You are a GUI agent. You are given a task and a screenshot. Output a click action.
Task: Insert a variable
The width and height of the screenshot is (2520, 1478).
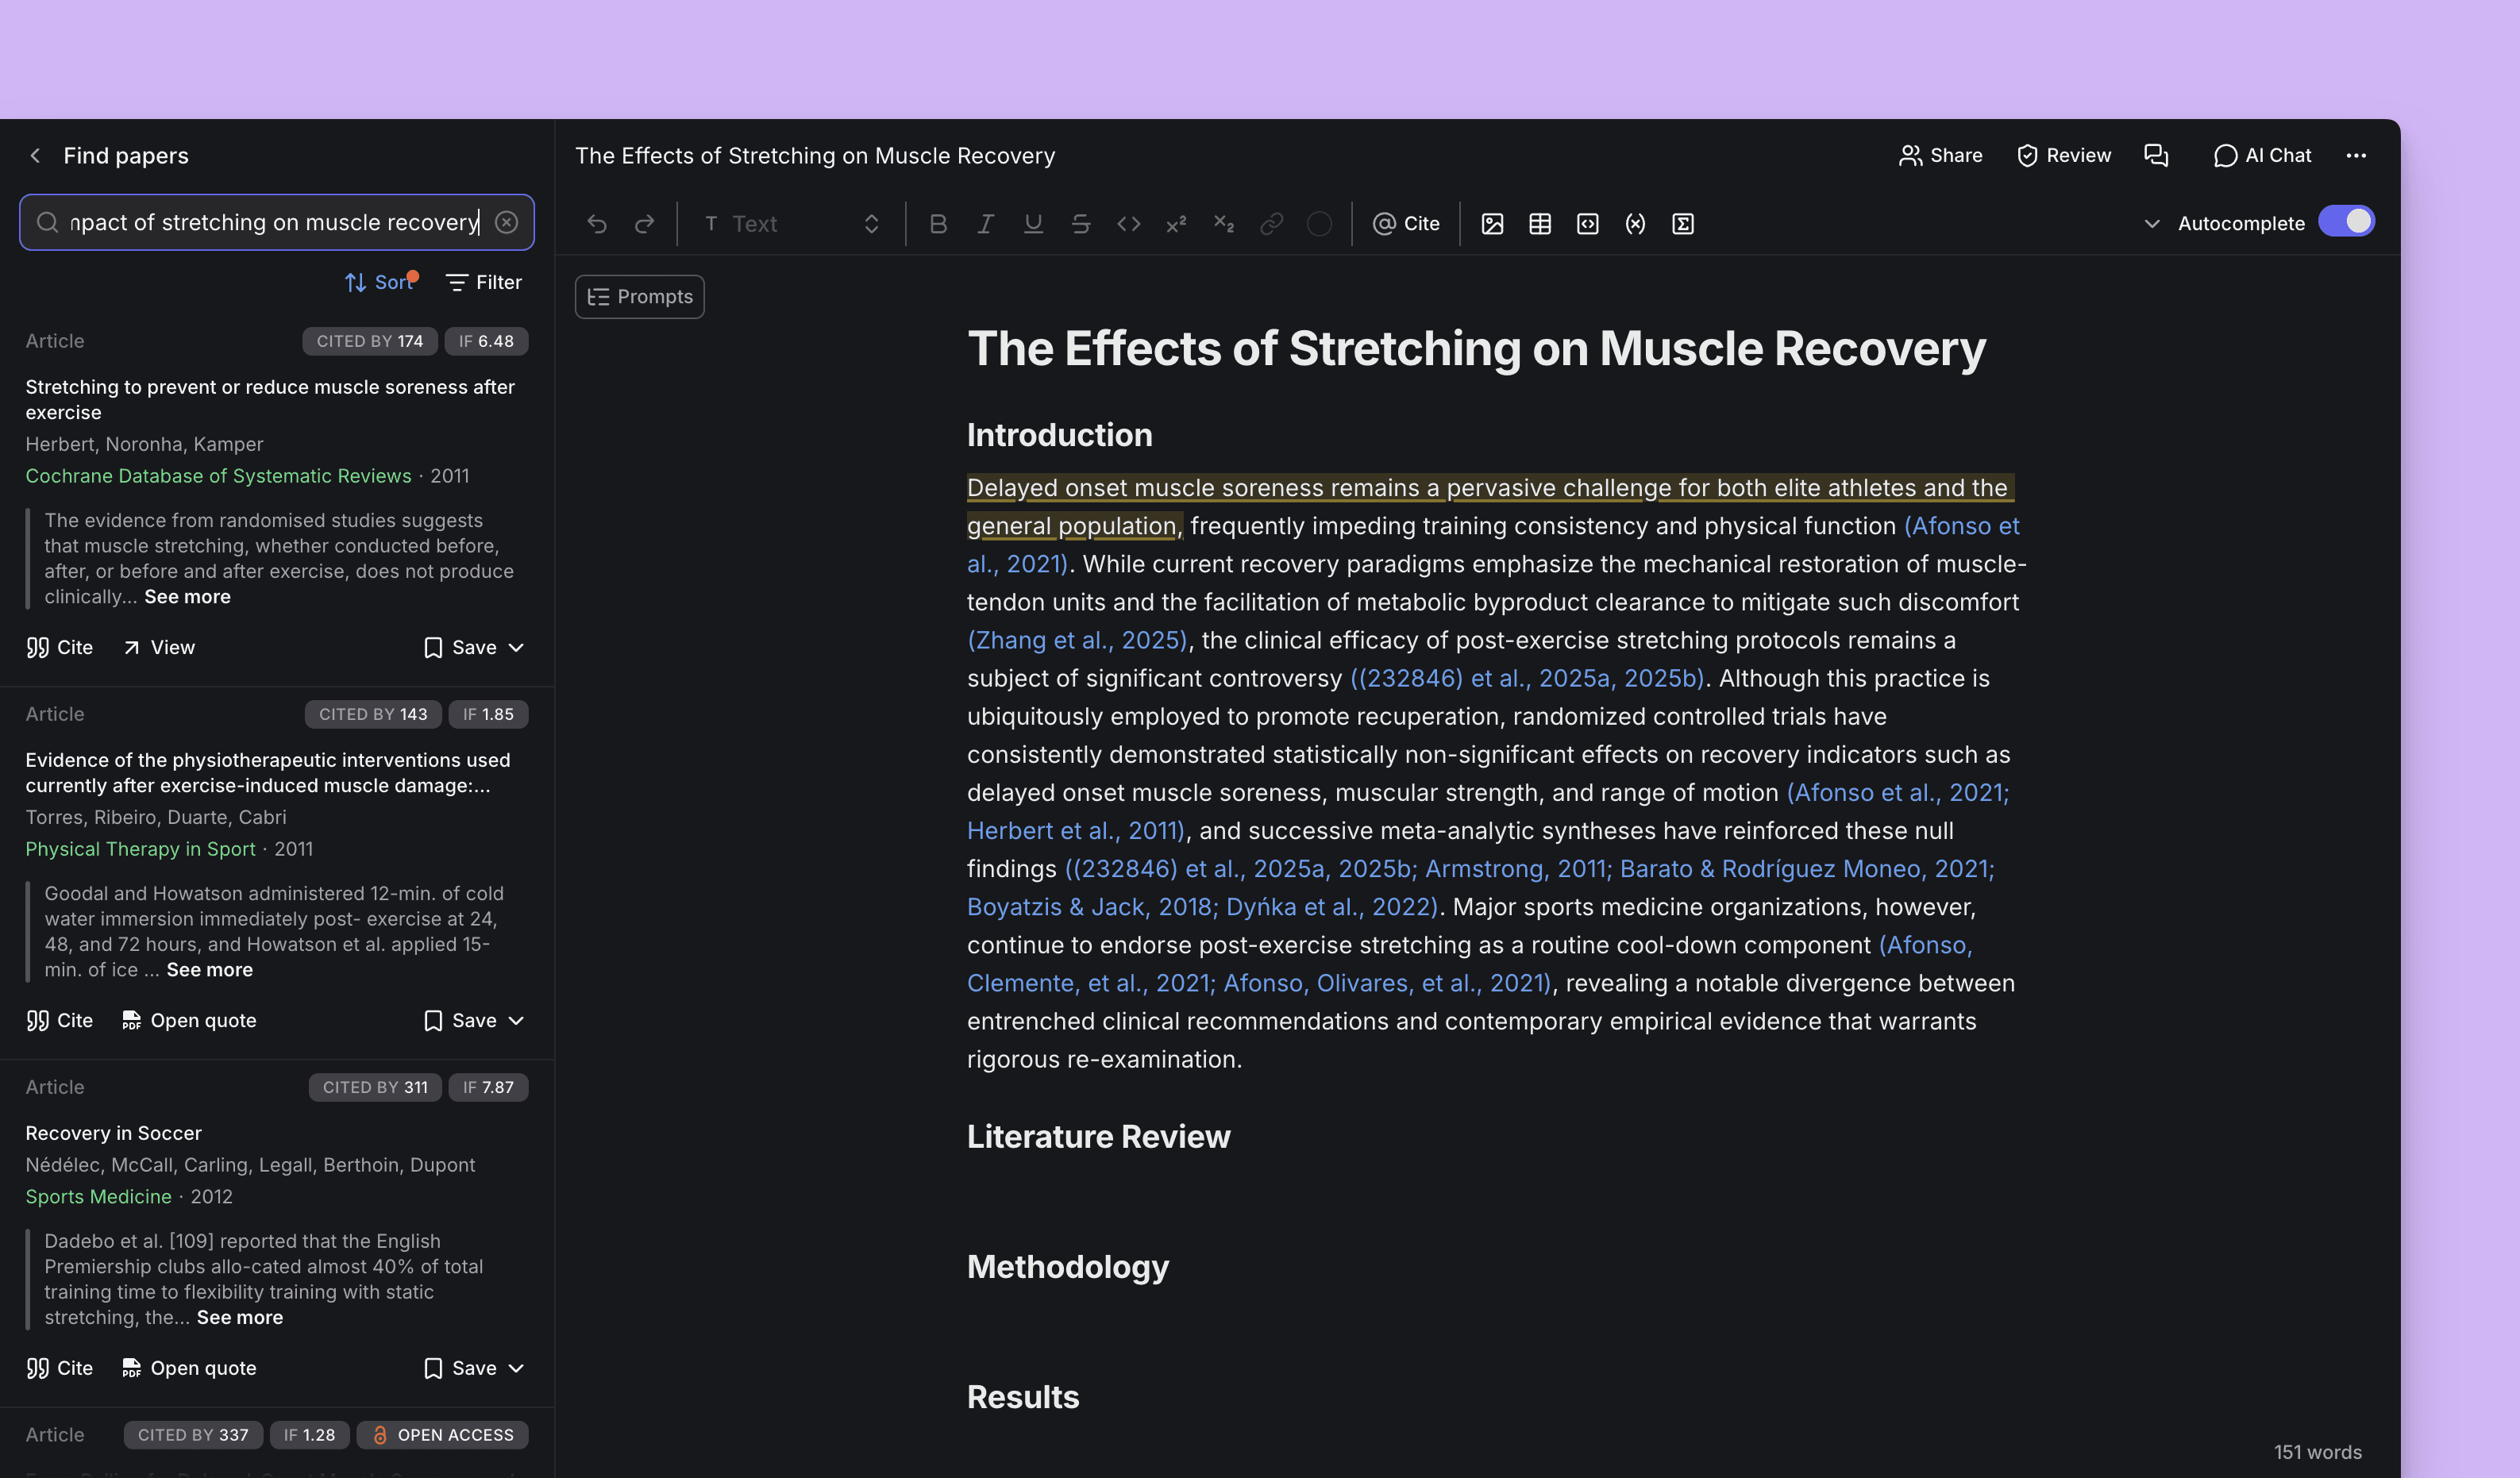tap(1636, 224)
